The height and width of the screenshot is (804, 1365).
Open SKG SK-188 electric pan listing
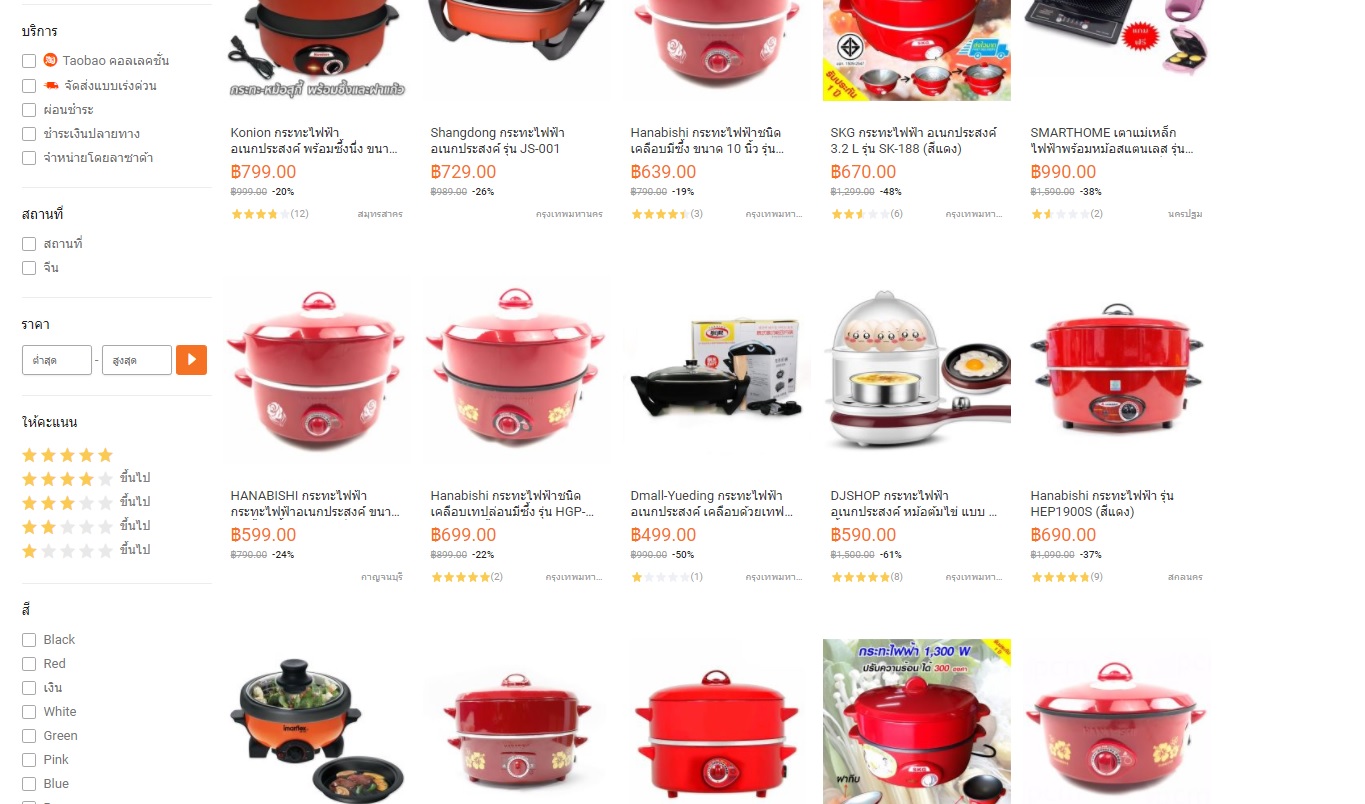[x=914, y=141]
